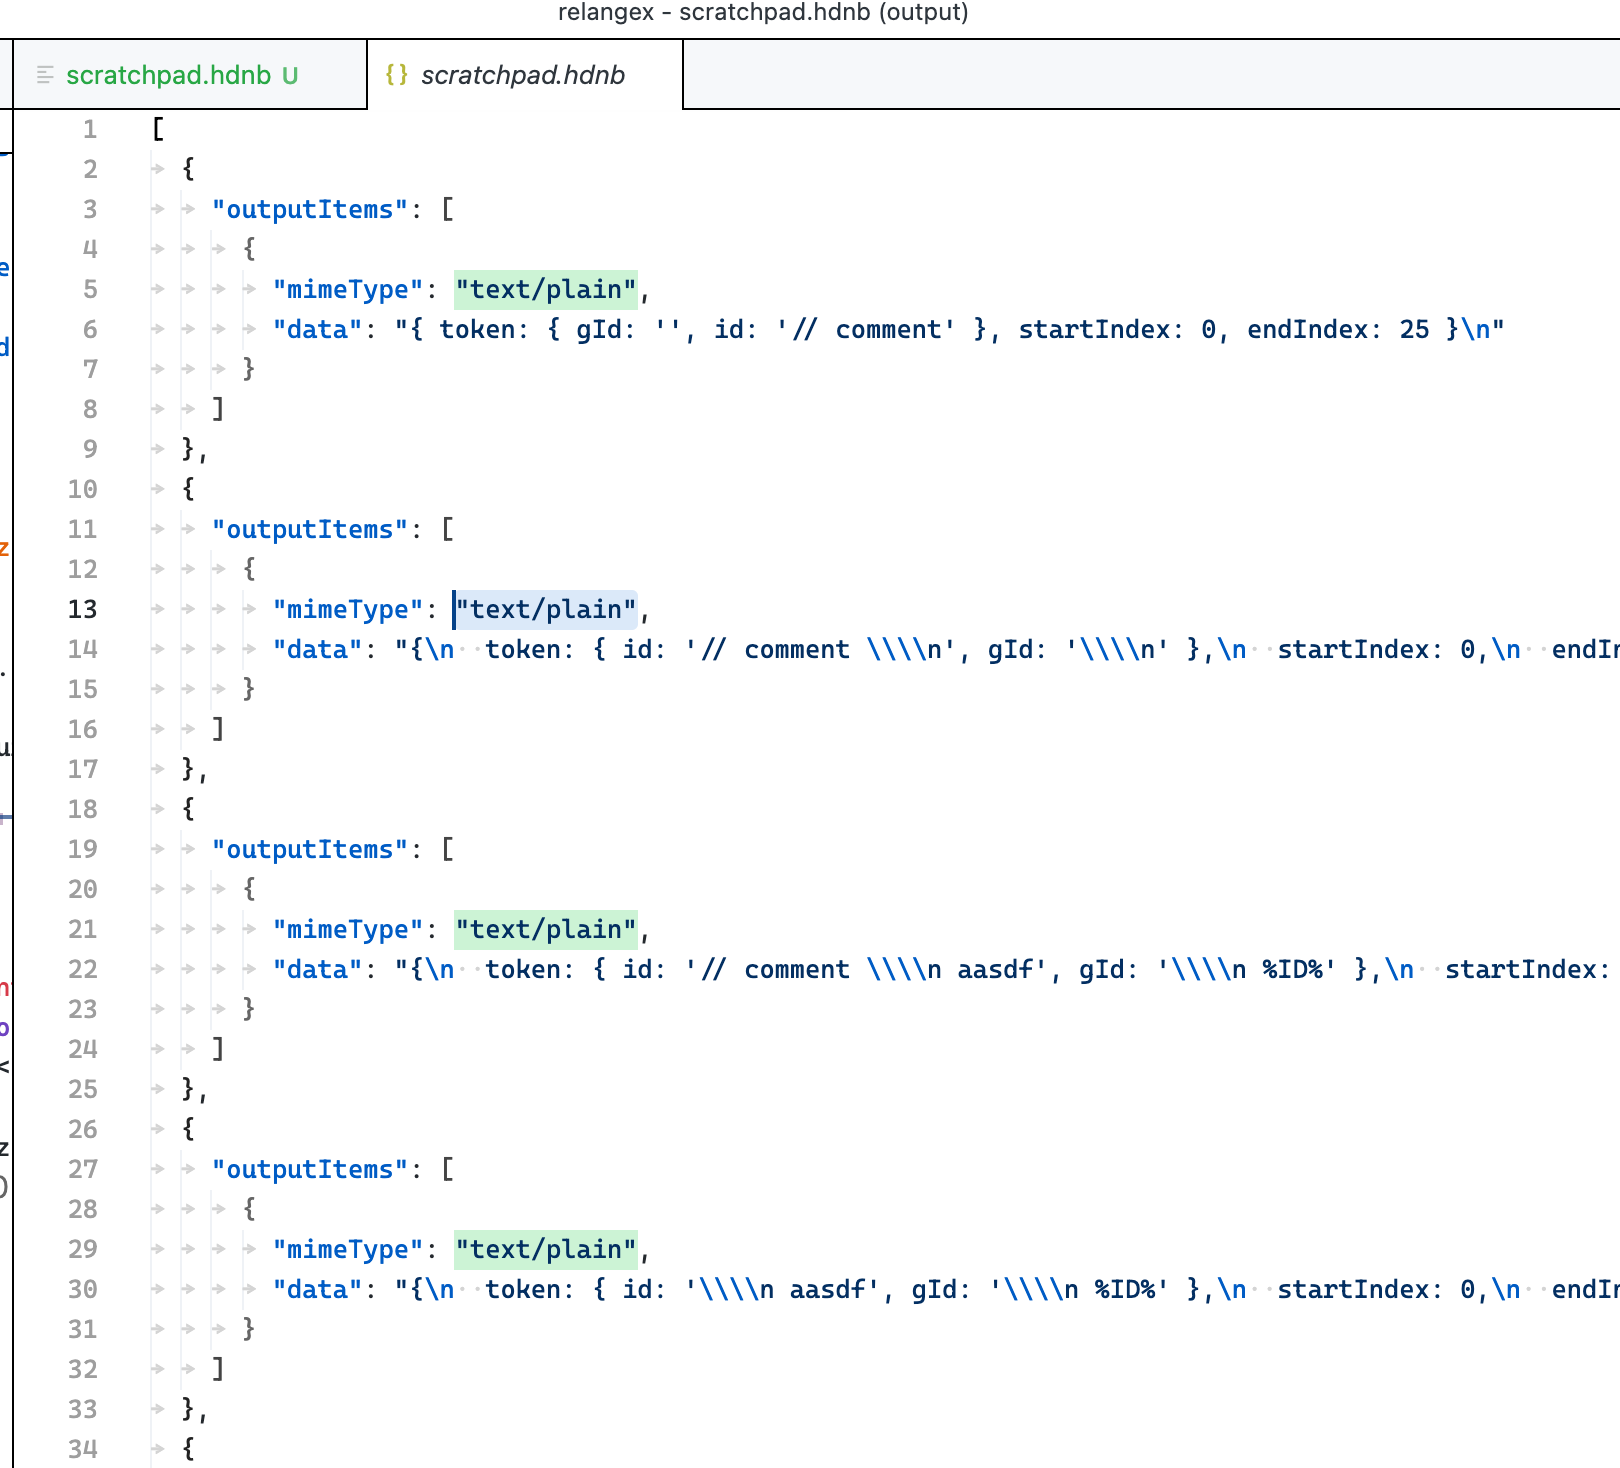Click the mimeType key on line 29
Viewport: 1620px width, 1468px height.
pos(347,1249)
